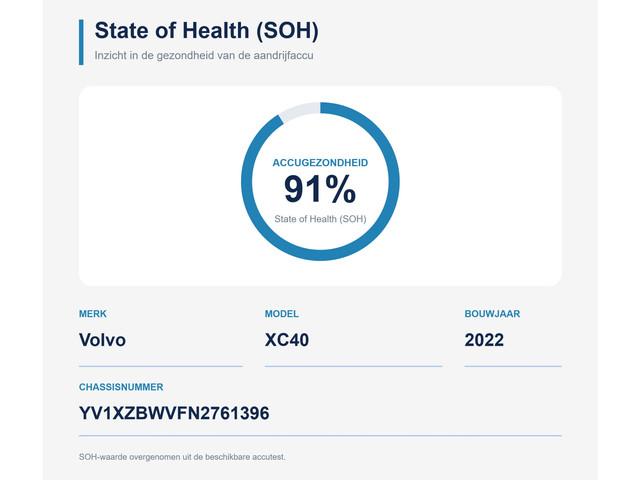Click the grey unfilled segment of ring
The height and width of the screenshot is (480, 640).
point(300,111)
